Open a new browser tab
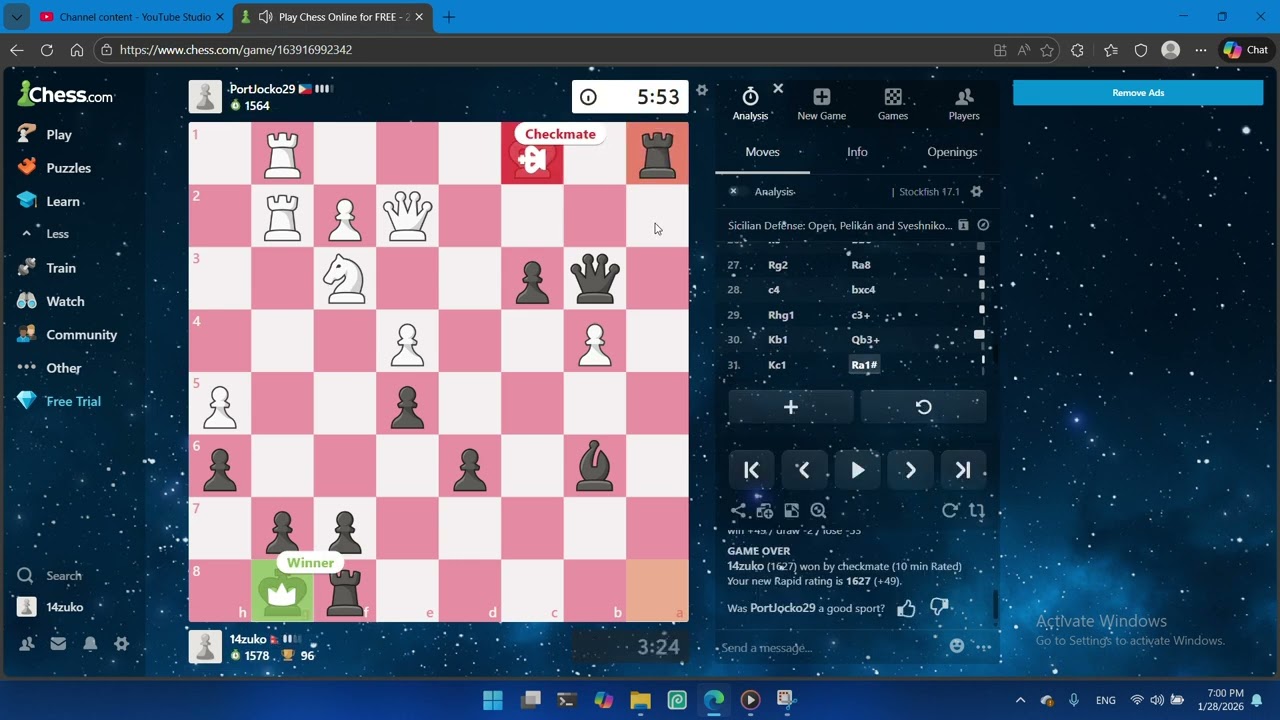Screen dimensions: 1280x720 [449, 17]
